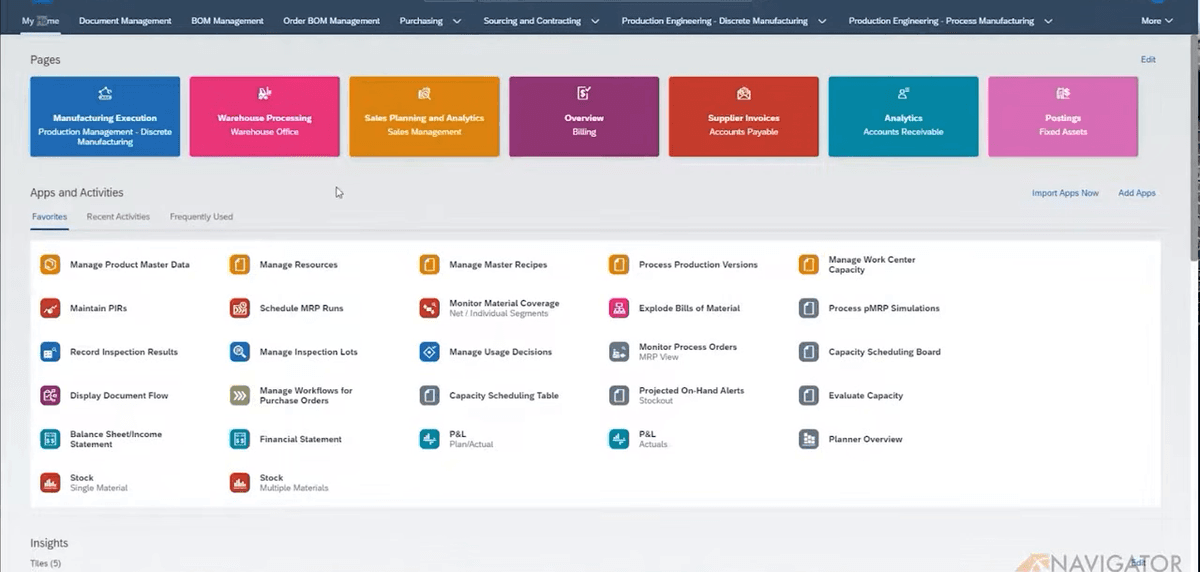Open P&L Plan/Actual app icon
This screenshot has width=1200, height=572.
coord(429,439)
